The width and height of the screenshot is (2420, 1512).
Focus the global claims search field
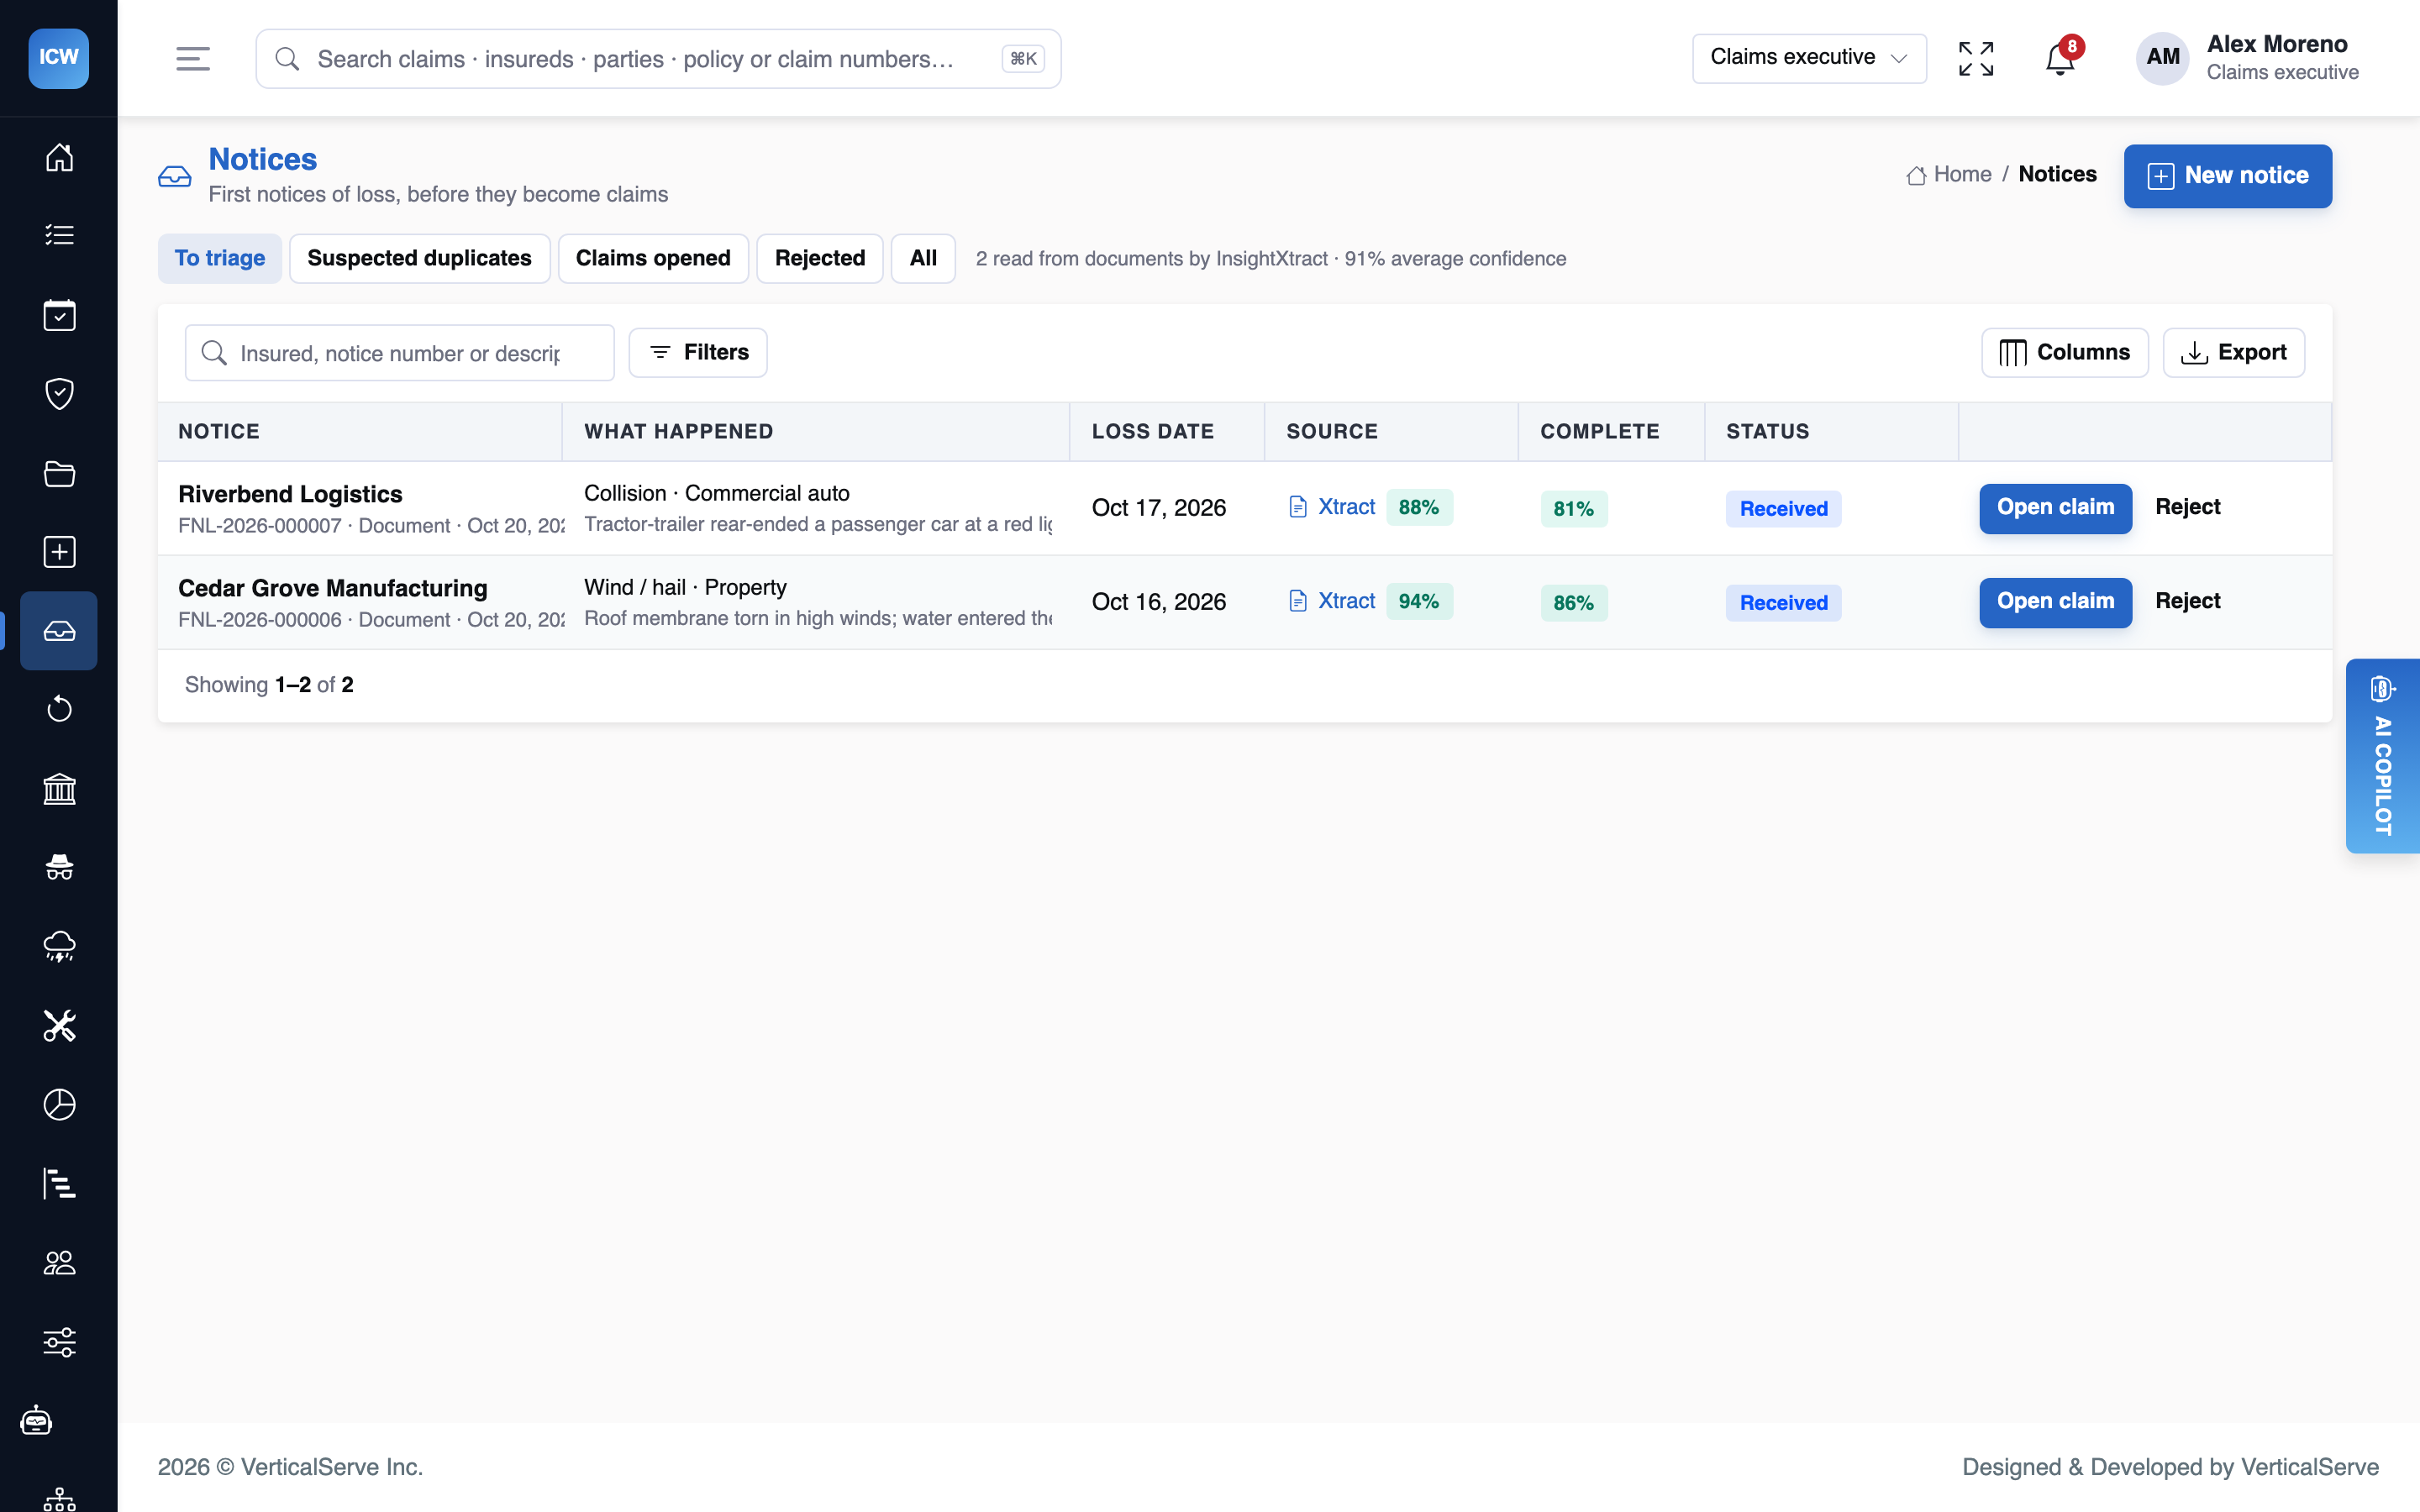(658, 59)
